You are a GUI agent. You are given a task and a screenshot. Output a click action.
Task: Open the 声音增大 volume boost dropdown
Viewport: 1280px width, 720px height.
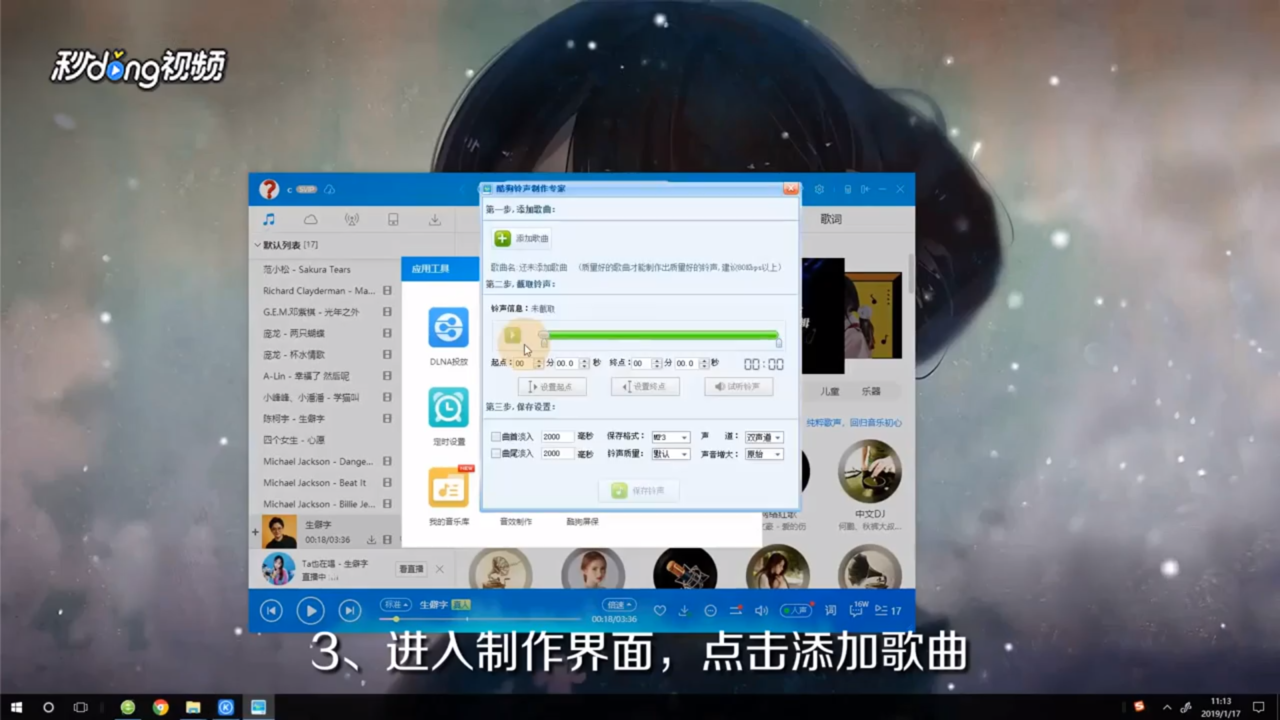pyautogui.click(x=763, y=454)
